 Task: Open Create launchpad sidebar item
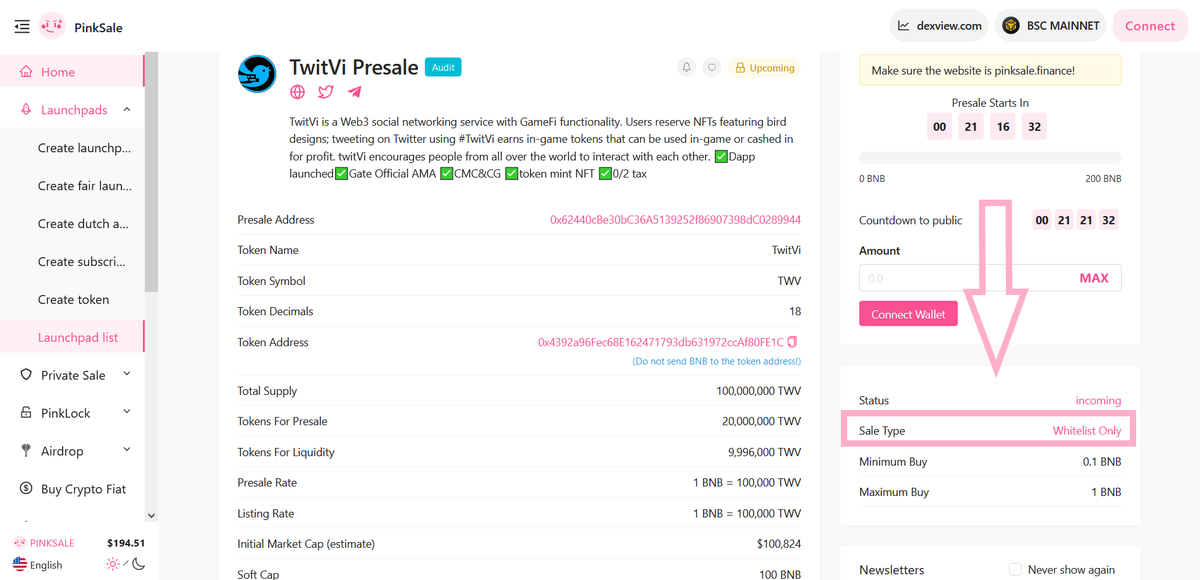click(84, 148)
